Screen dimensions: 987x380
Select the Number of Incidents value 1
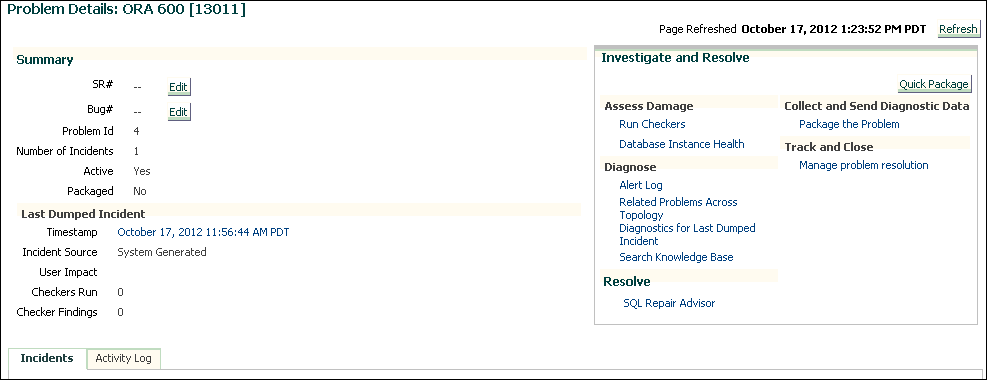click(x=137, y=151)
